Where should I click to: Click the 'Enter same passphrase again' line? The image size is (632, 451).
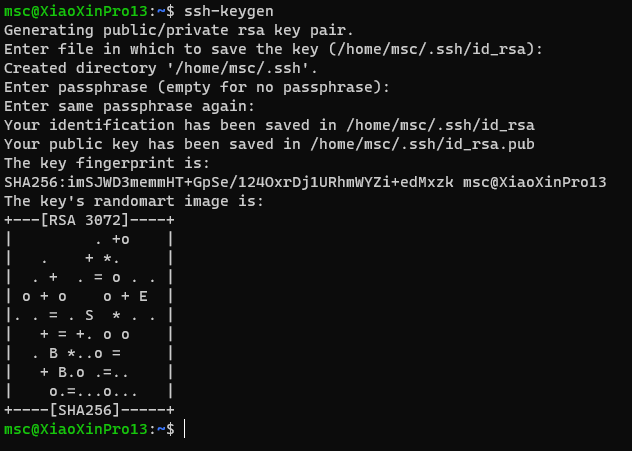pyautogui.click(x=129, y=106)
